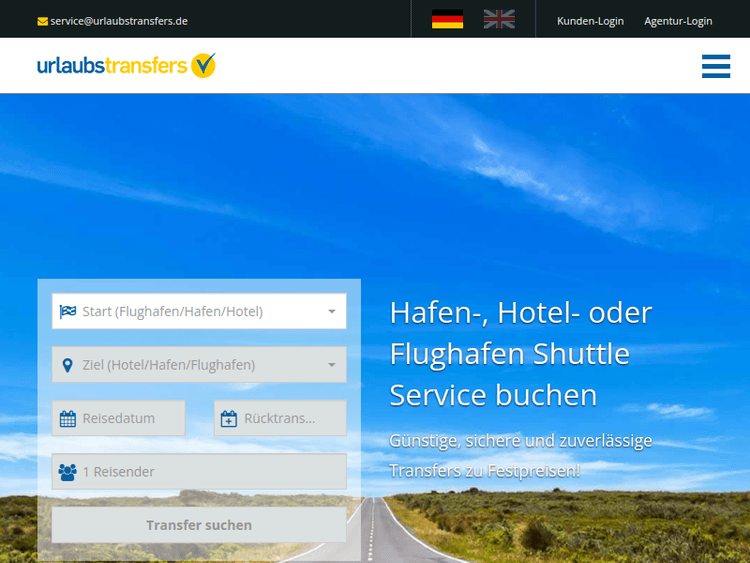This screenshot has height=563, width=750.
Task: Click the location pin icon in Ziel field
Action: pos(67,365)
